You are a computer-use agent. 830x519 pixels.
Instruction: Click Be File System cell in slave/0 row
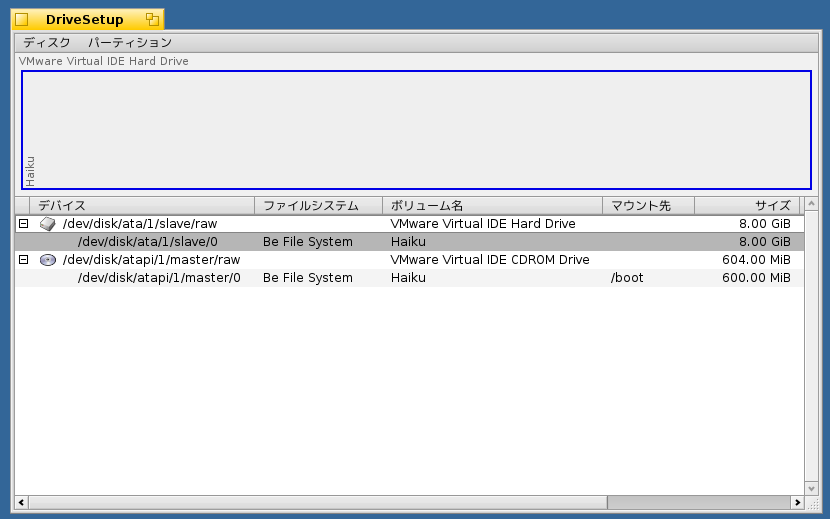pos(308,241)
